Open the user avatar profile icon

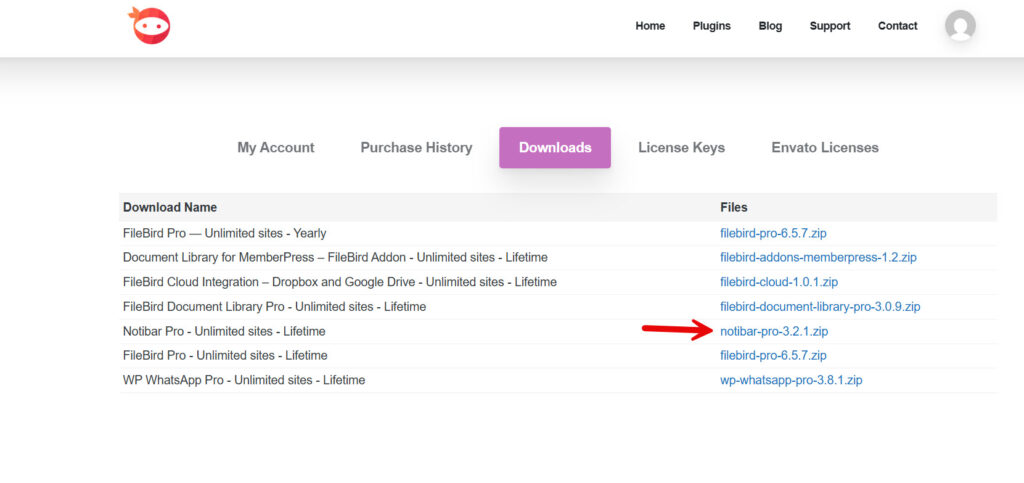click(960, 25)
